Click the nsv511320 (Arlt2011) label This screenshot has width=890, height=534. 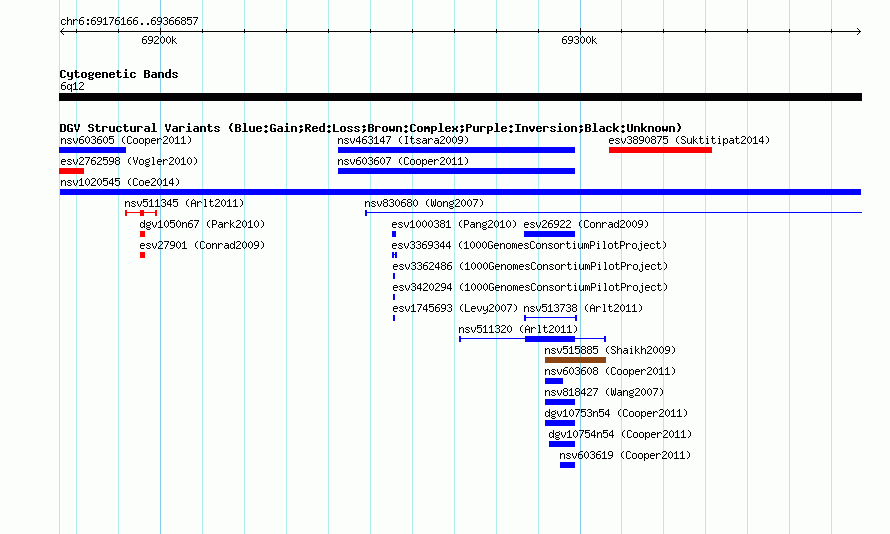tap(518, 329)
